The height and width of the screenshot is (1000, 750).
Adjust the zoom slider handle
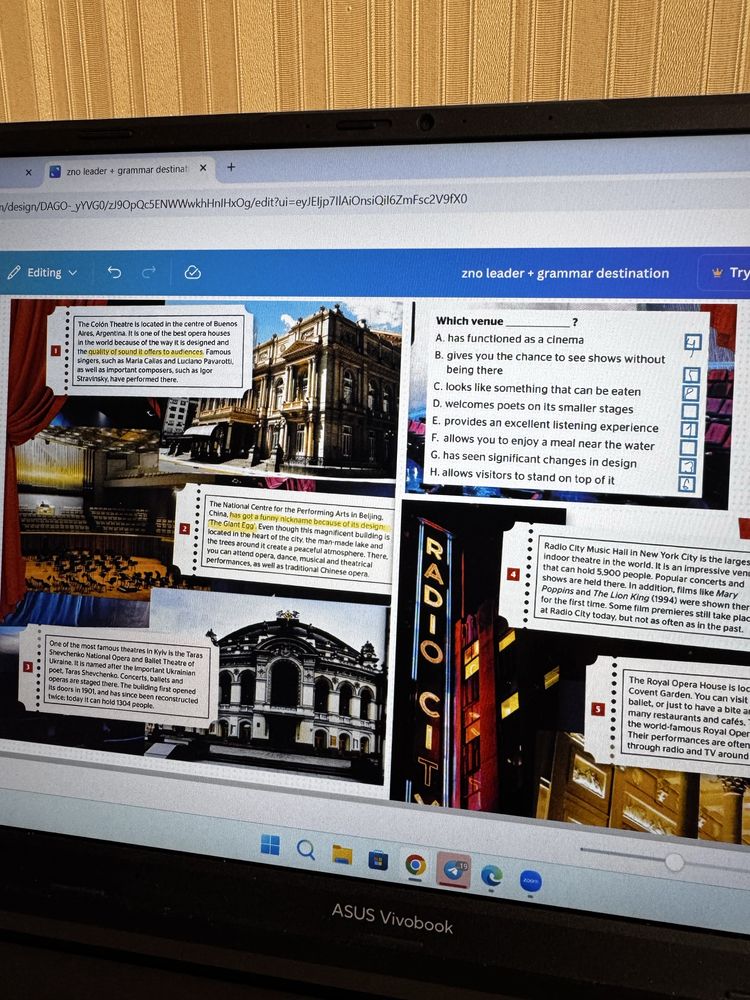pyautogui.click(x=674, y=862)
